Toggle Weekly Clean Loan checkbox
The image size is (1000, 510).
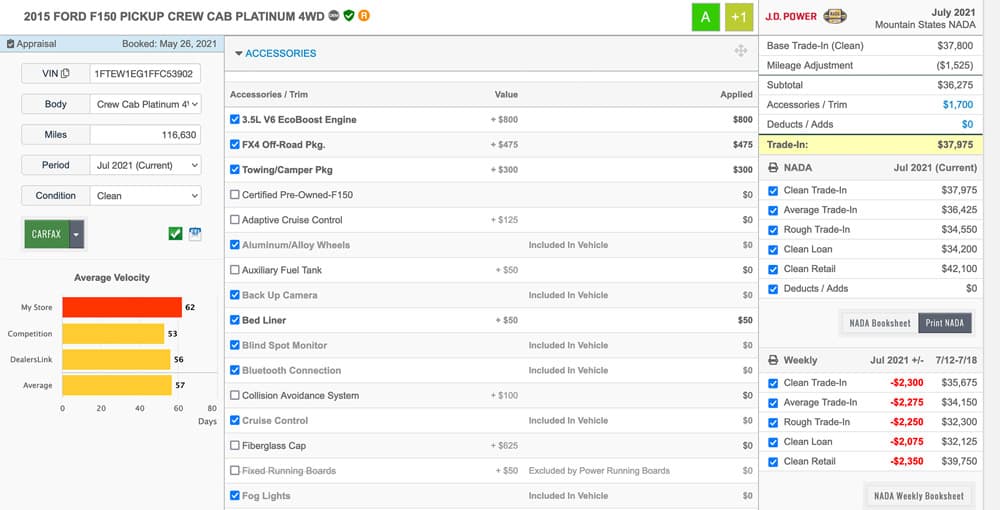coord(773,442)
